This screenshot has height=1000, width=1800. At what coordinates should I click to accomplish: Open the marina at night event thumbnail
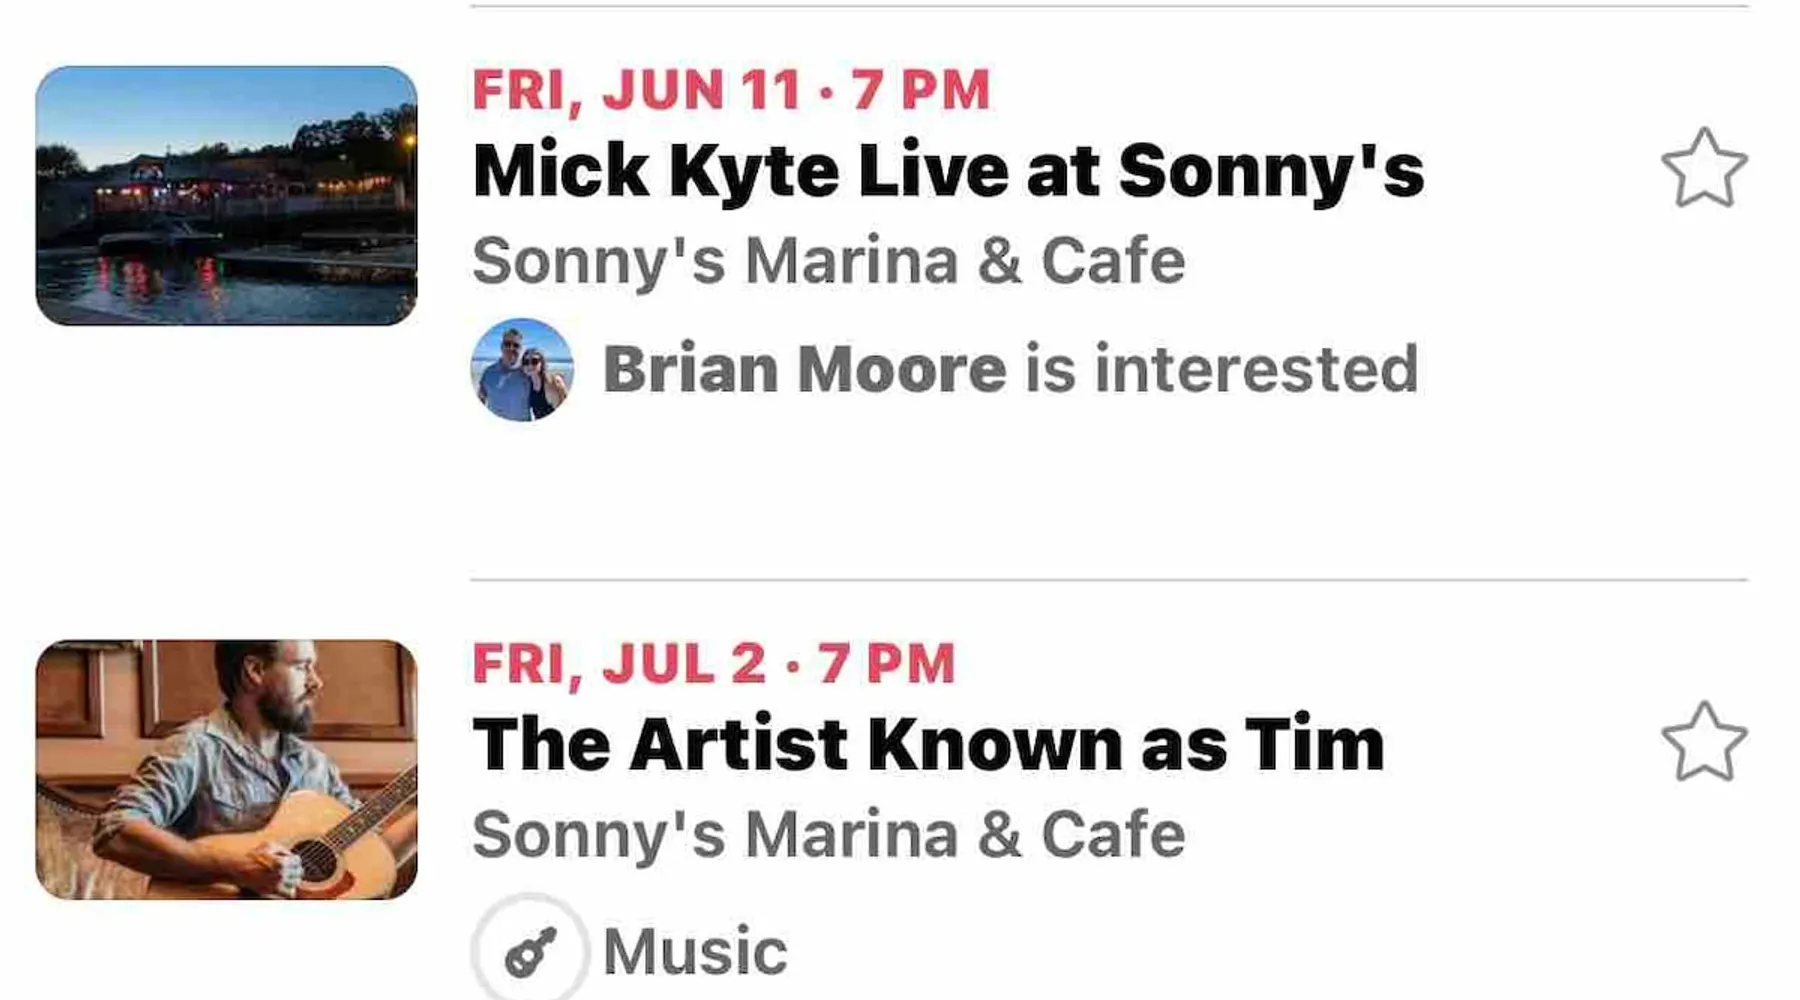pos(226,196)
